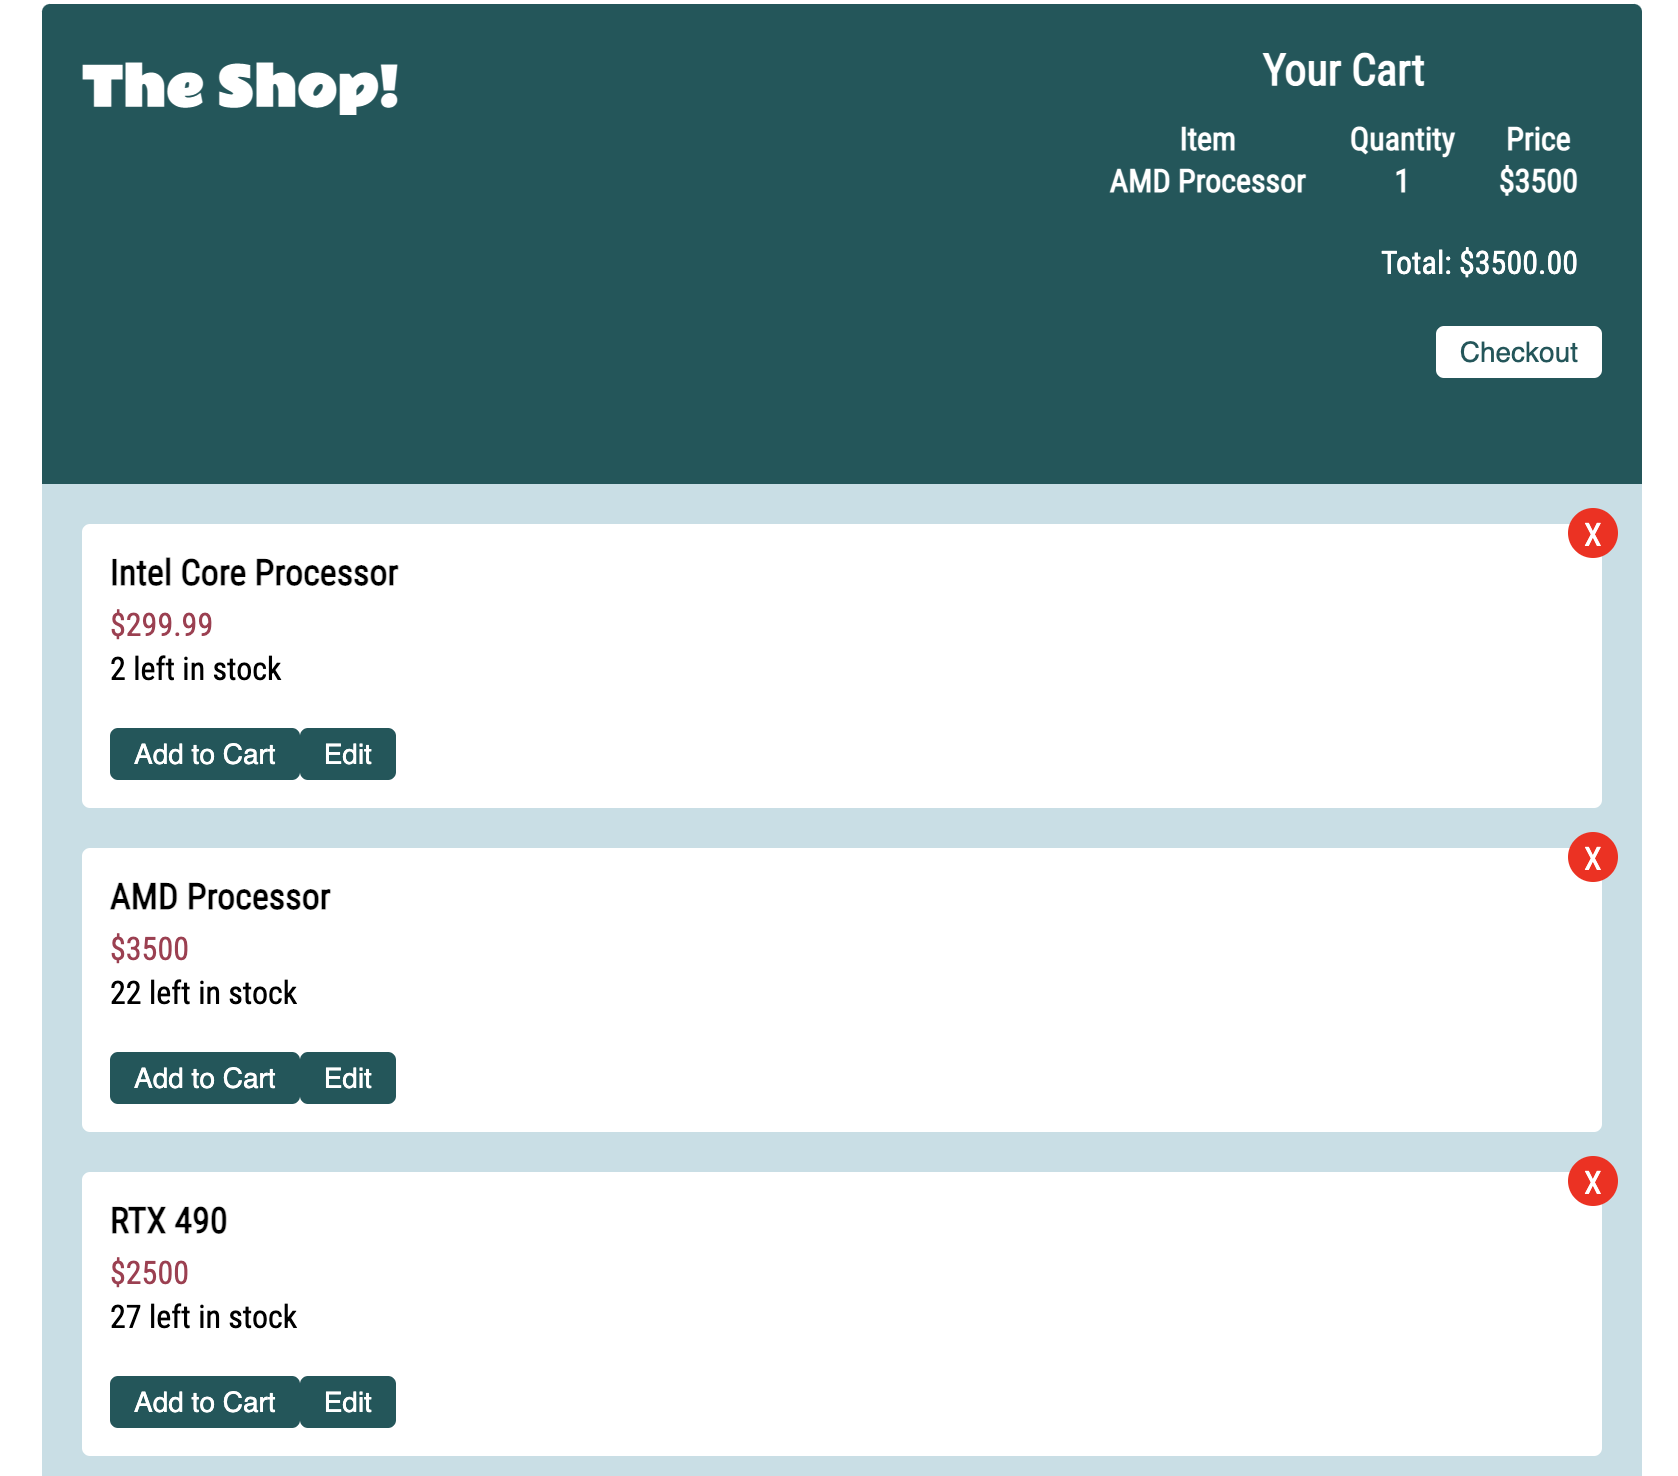Click the $2500 price on RTX 490
Image resolution: width=1678 pixels, height=1476 pixels.
click(149, 1273)
